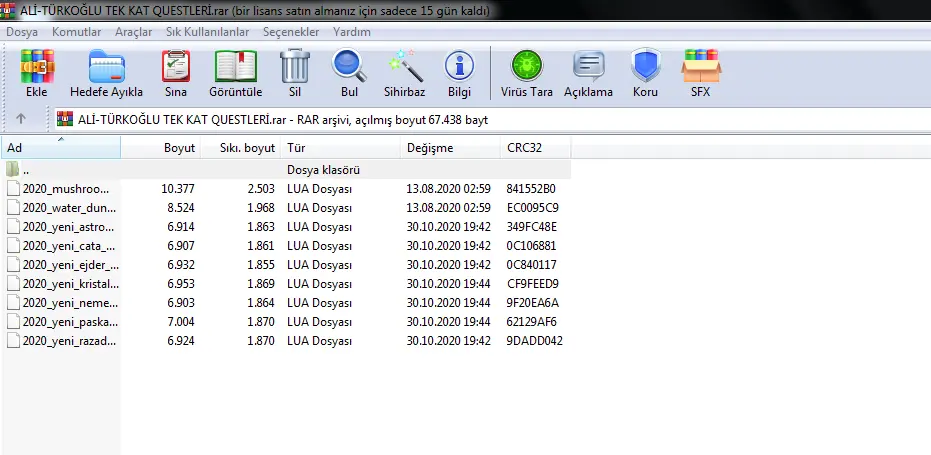This screenshot has height=455, width=931.
Task: Launch the Sihirbaz wizard icon
Action: 404,66
